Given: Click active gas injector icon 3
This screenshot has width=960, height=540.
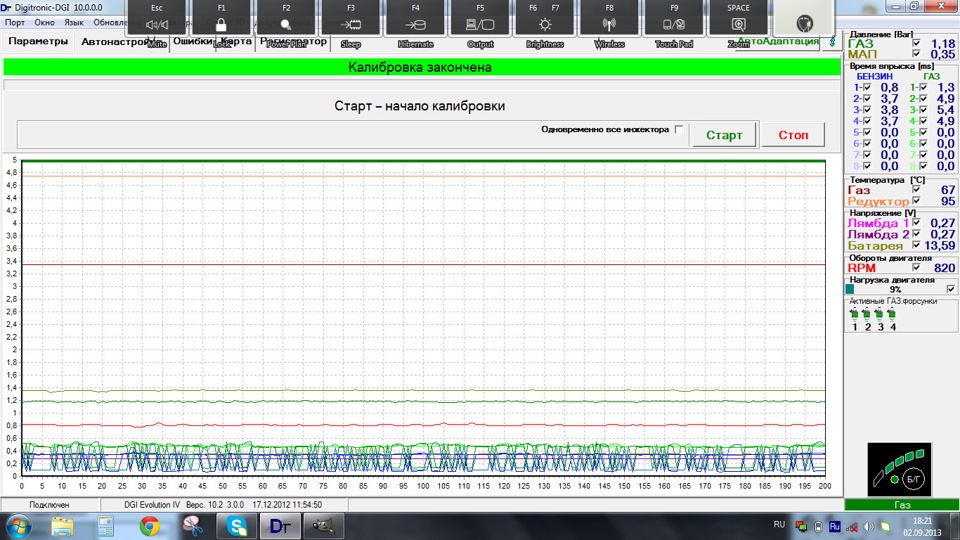Looking at the screenshot, I should pos(879,315).
